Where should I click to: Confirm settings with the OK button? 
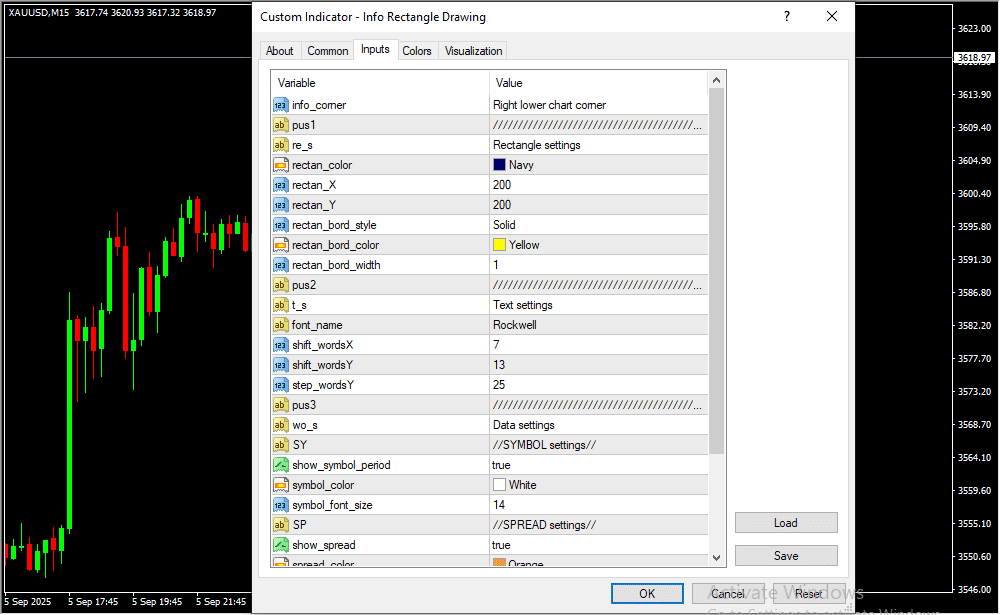(x=647, y=594)
